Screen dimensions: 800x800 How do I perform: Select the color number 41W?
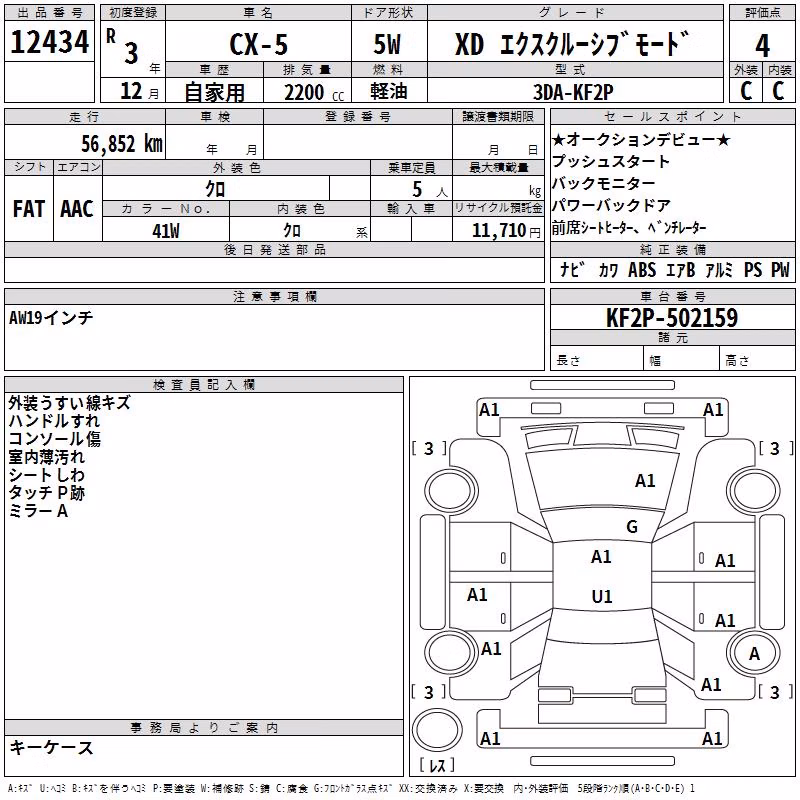[166, 231]
